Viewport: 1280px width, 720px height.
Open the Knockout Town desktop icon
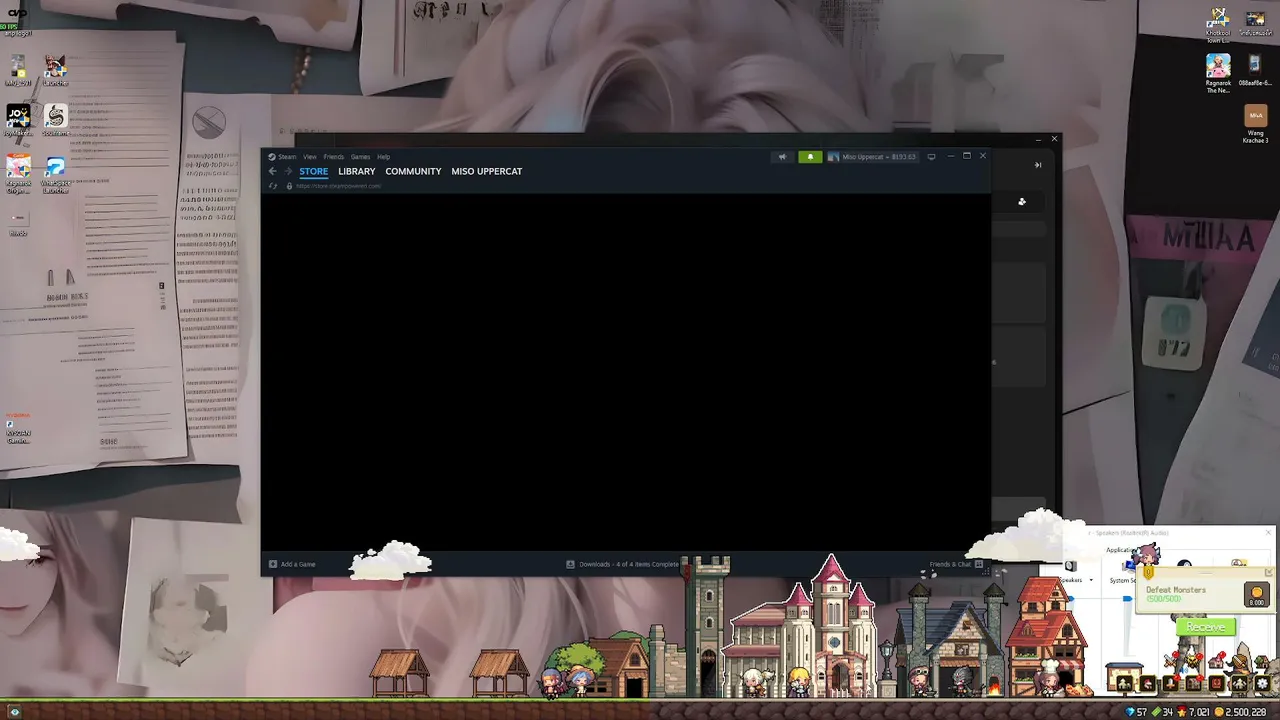[1218, 25]
